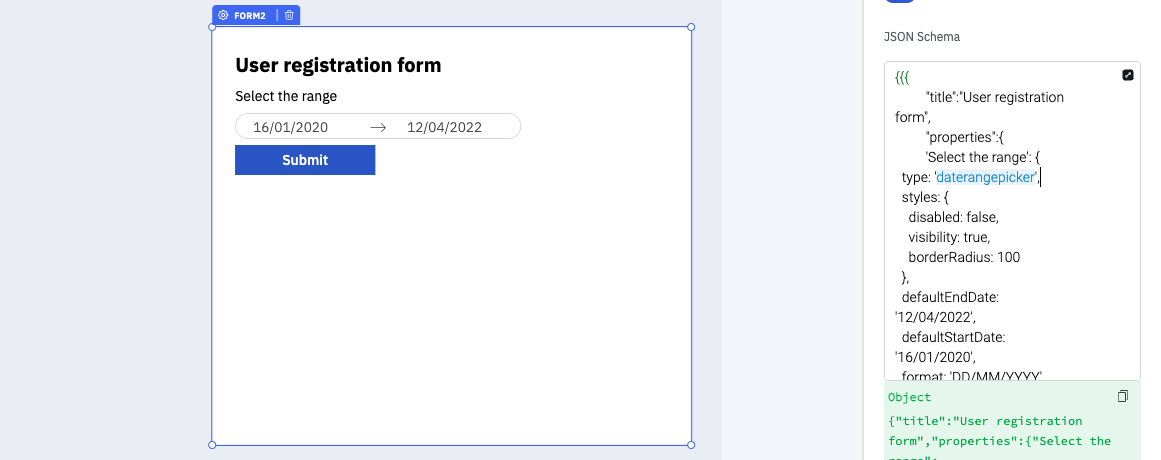Open the start date 16/01/2020 field
The height and width of the screenshot is (460, 1161).
290,127
